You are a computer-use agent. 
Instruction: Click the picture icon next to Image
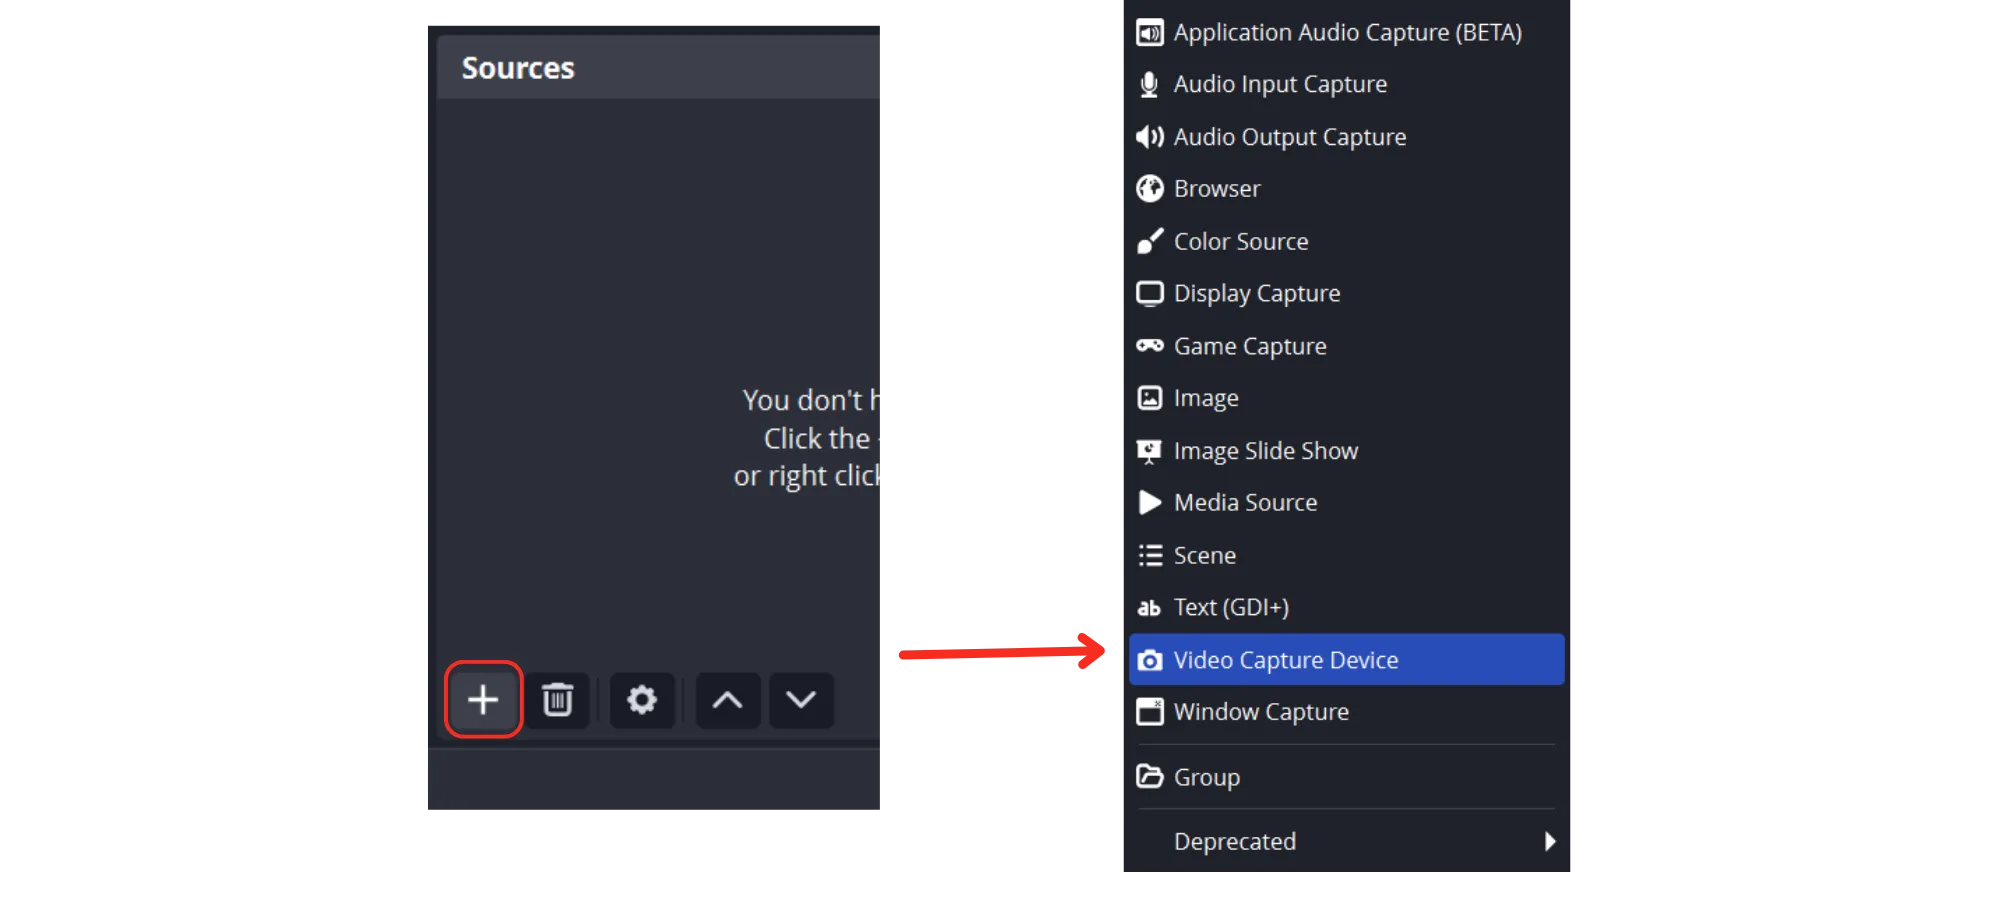click(1150, 398)
